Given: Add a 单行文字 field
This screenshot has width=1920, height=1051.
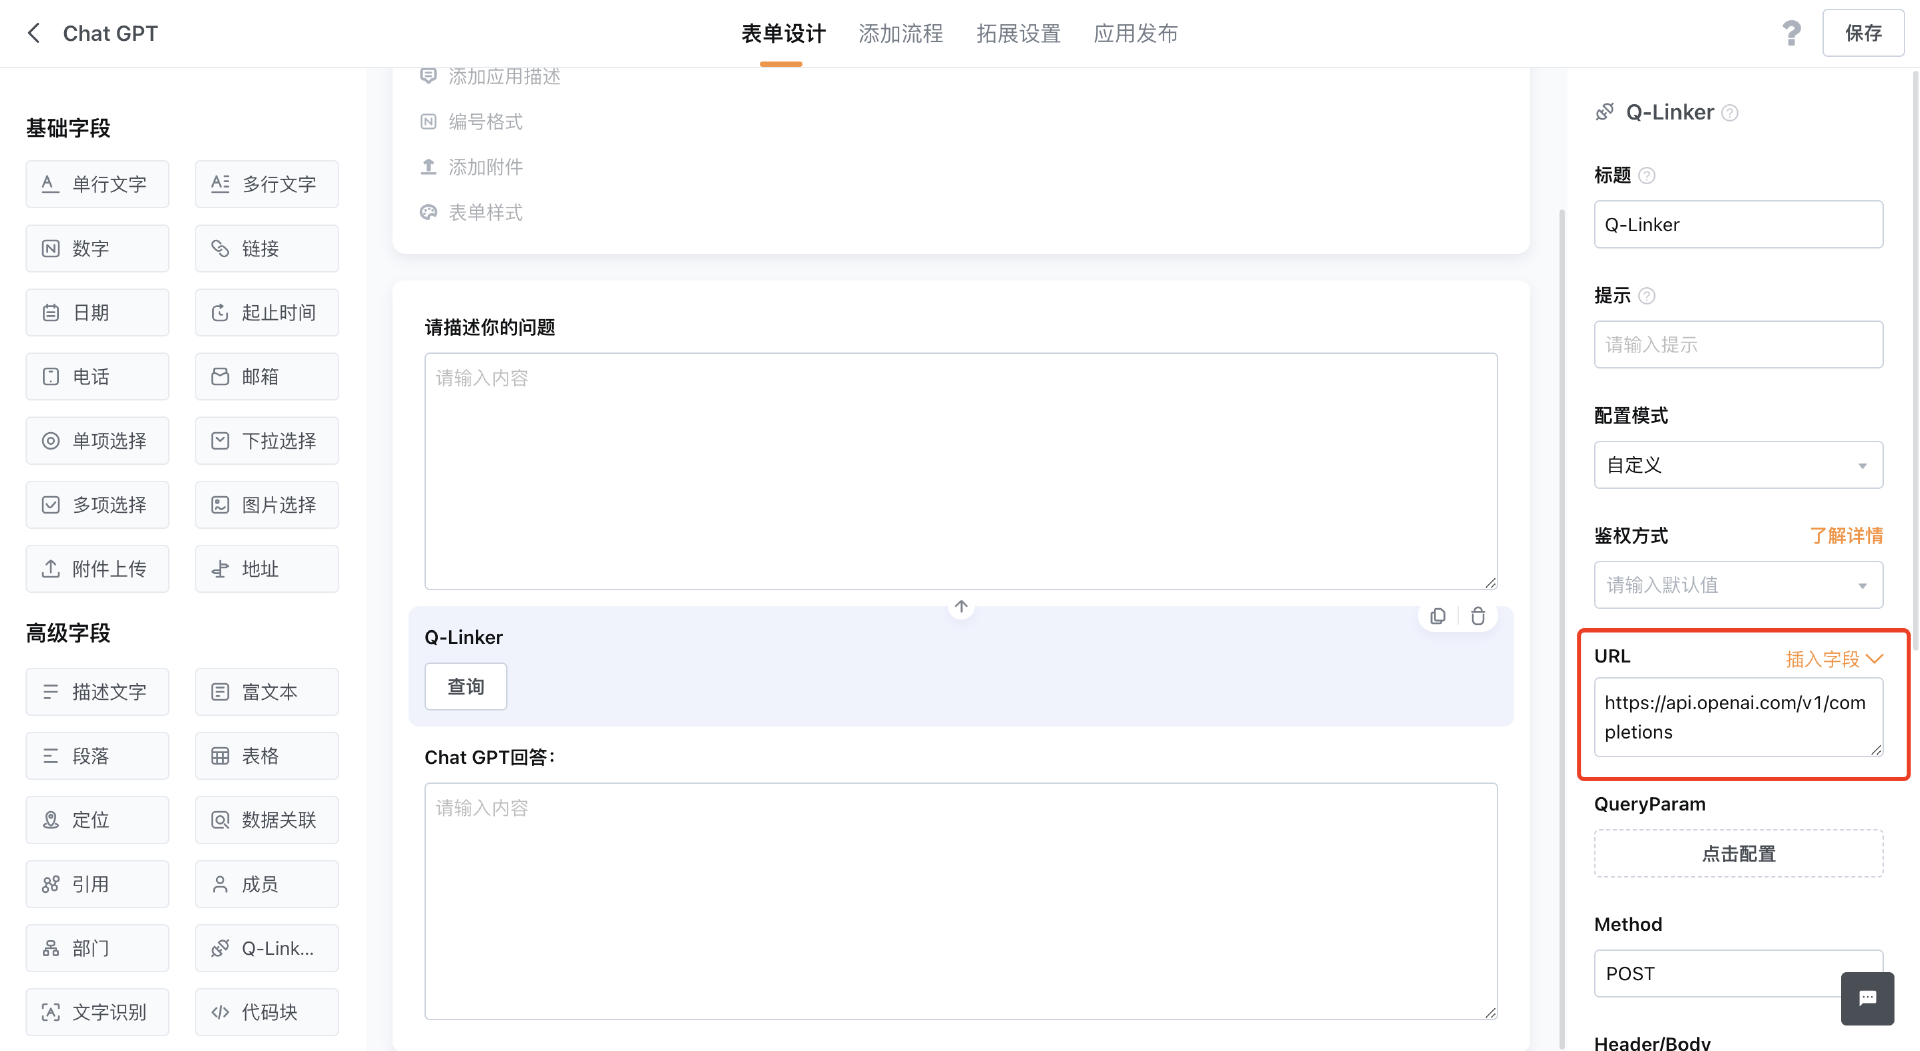Looking at the screenshot, I should [97, 184].
